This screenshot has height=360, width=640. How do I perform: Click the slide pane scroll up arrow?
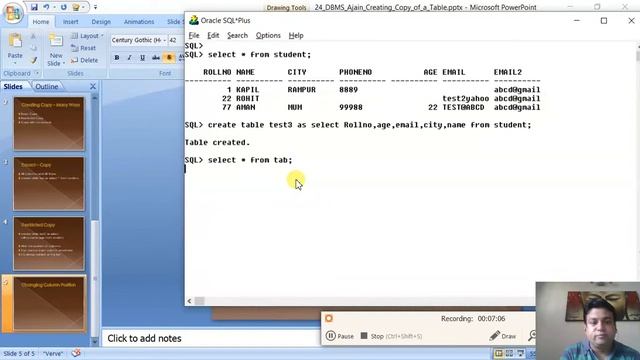95,98
